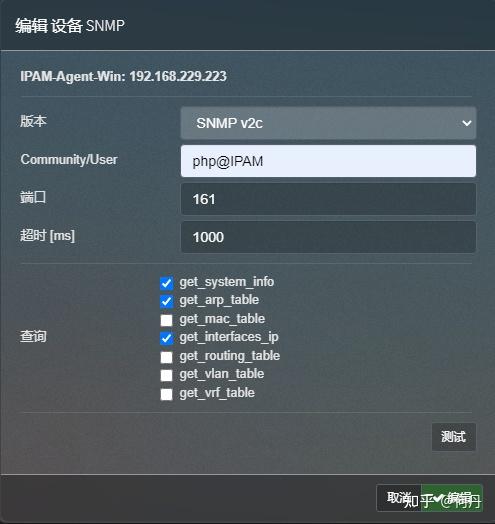
Task: Click the 测试 test button
Action: coord(454,437)
